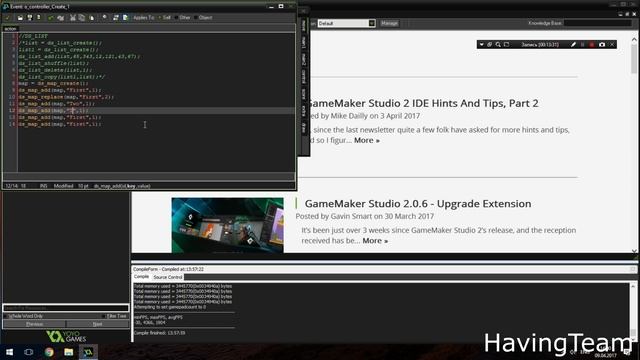640x360 pixels.
Task: Open File Explorer from the taskbar
Action: click(x=69, y=352)
